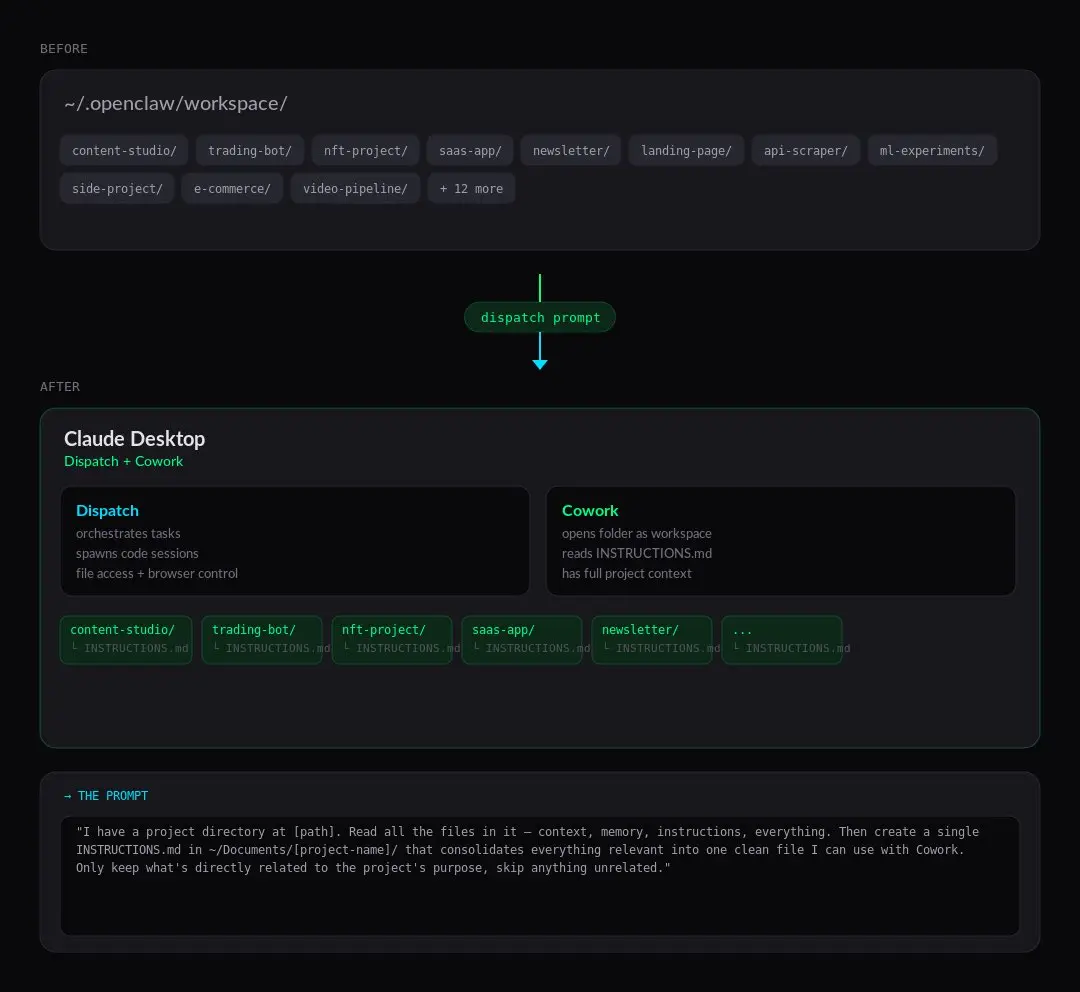Click the 'dispatch prompt' pill
The height and width of the screenshot is (992, 1080).
[540, 317]
